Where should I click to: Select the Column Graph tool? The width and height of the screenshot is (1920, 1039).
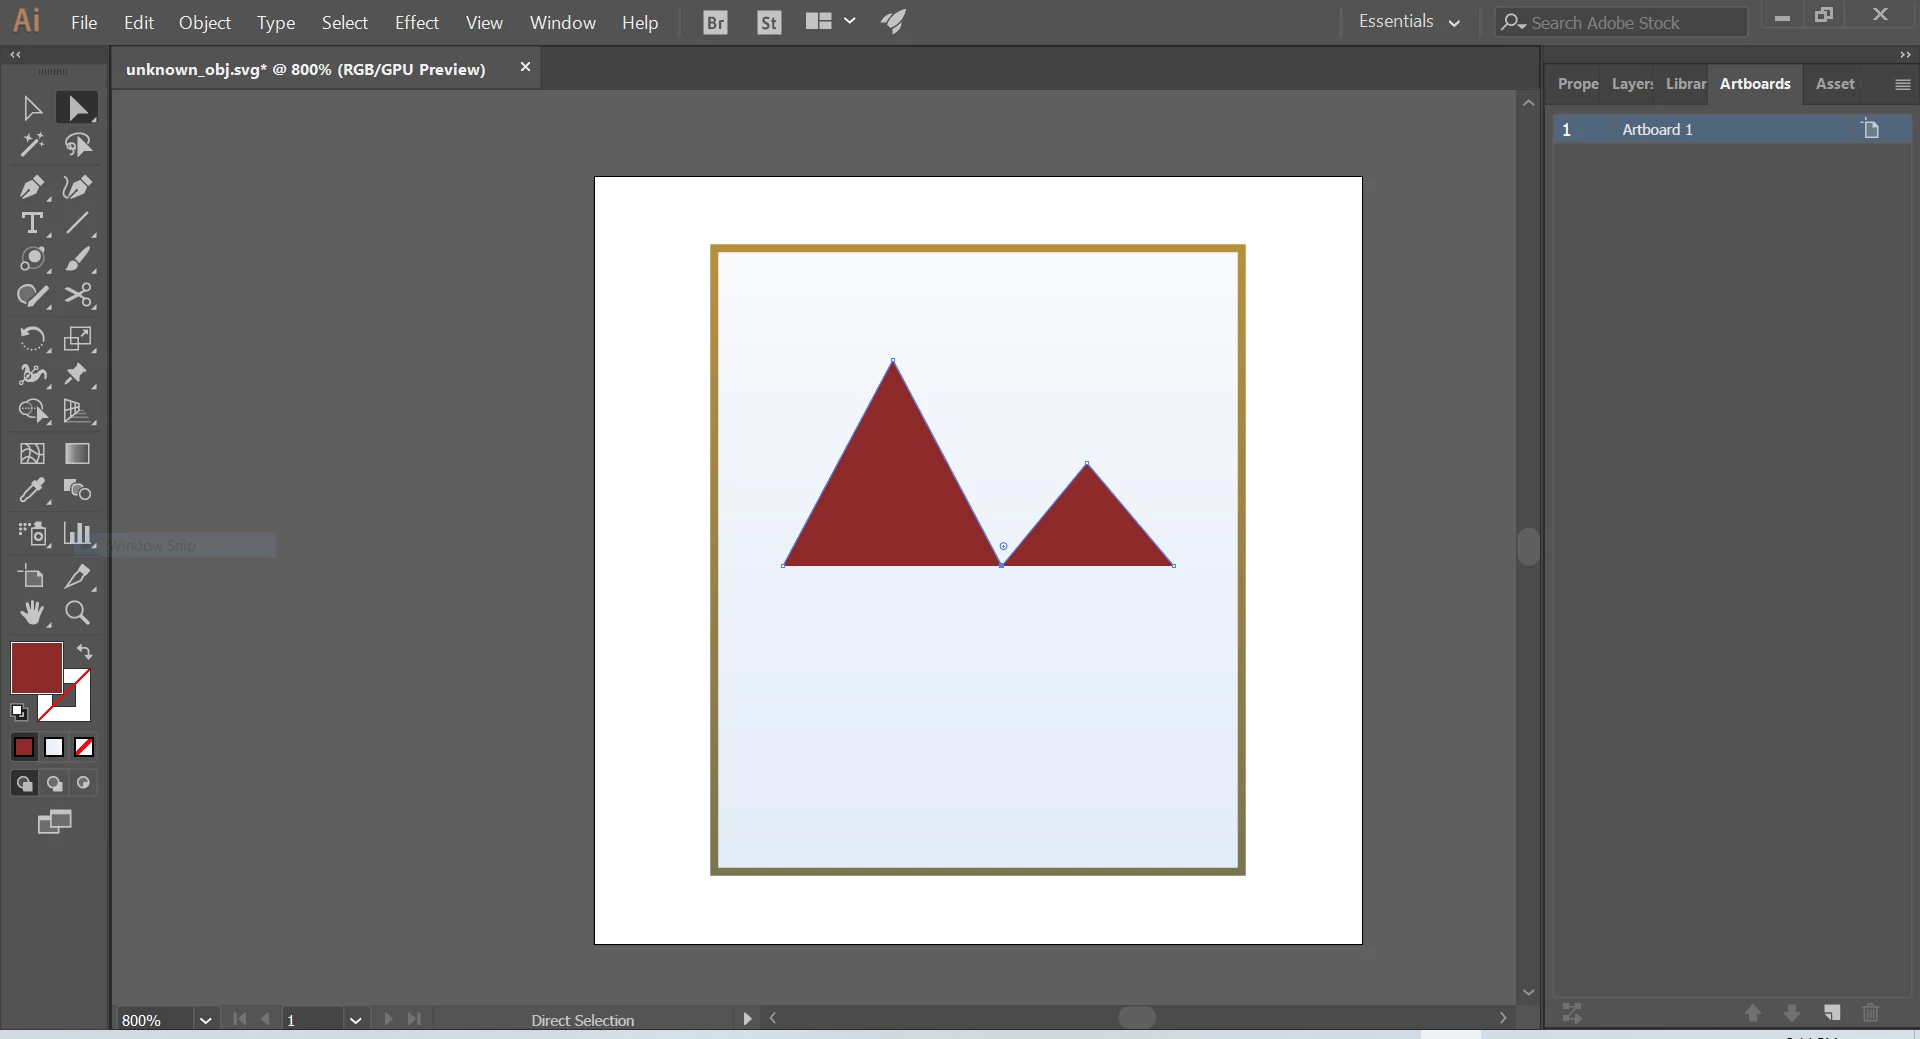point(78,533)
